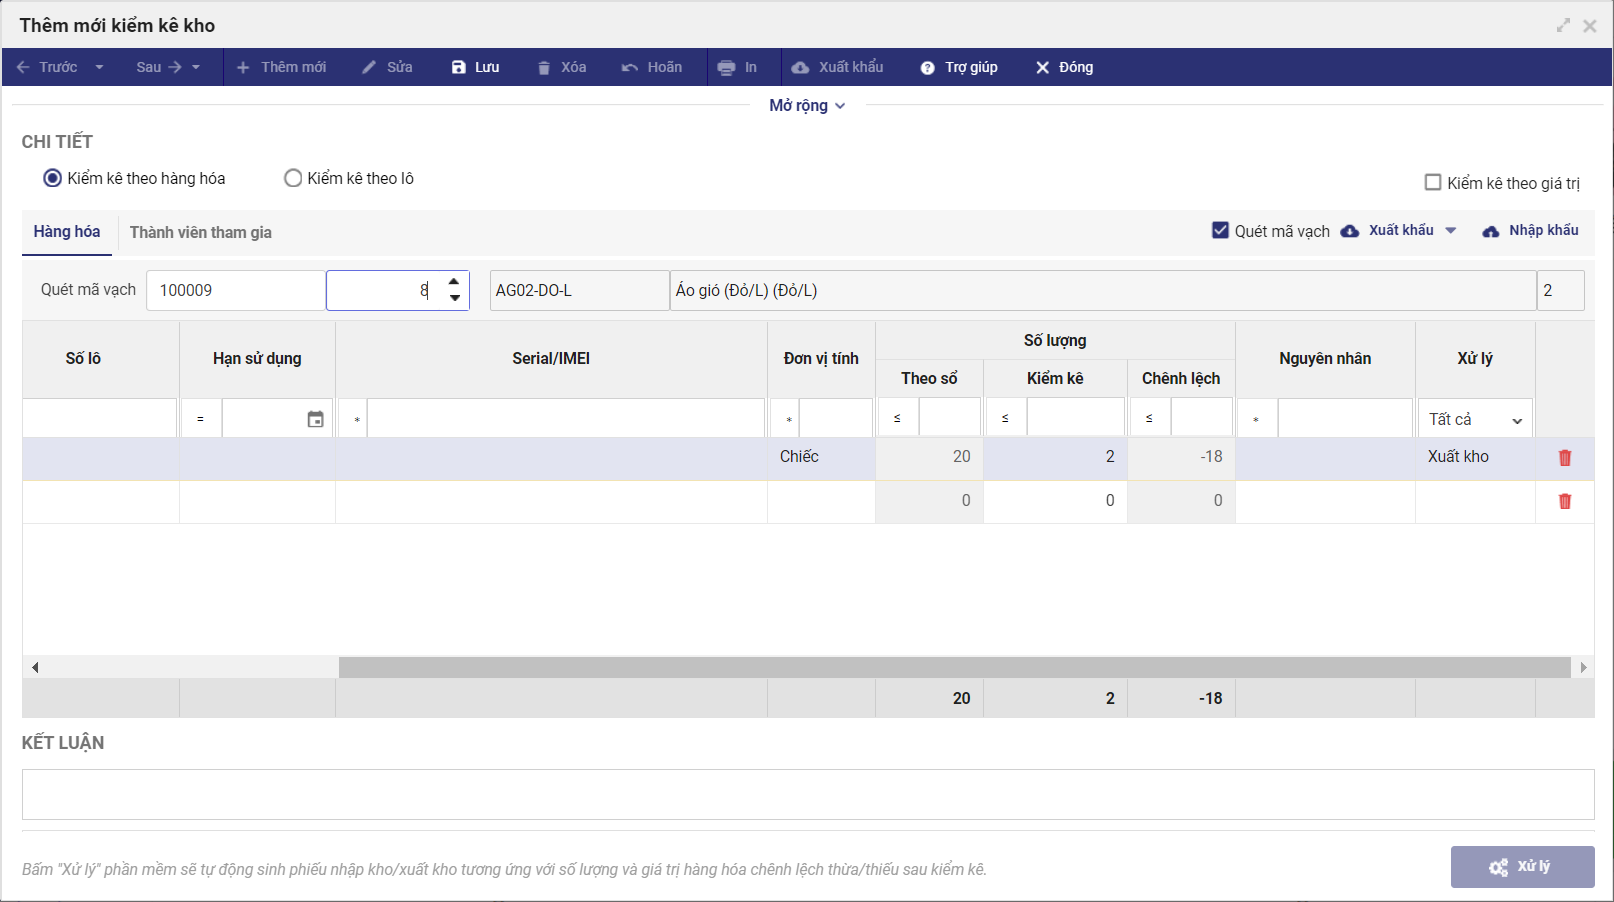1614x902 pixels.
Task: Open the Xử lý filter dropdown Tất cả
Action: [x=1475, y=419]
